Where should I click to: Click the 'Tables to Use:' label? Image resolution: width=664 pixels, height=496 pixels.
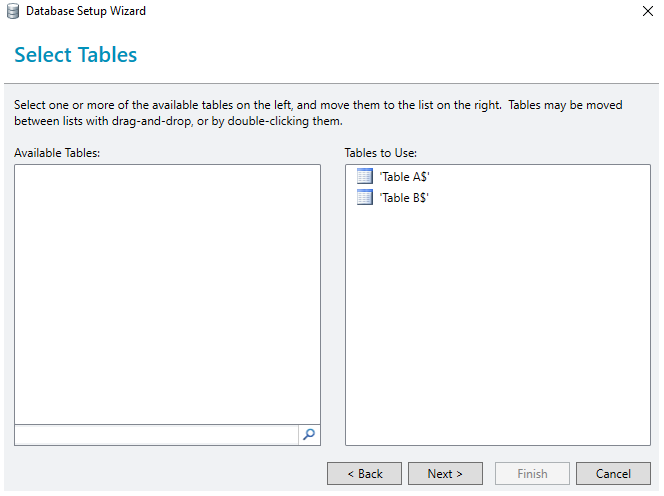pos(381,153)
